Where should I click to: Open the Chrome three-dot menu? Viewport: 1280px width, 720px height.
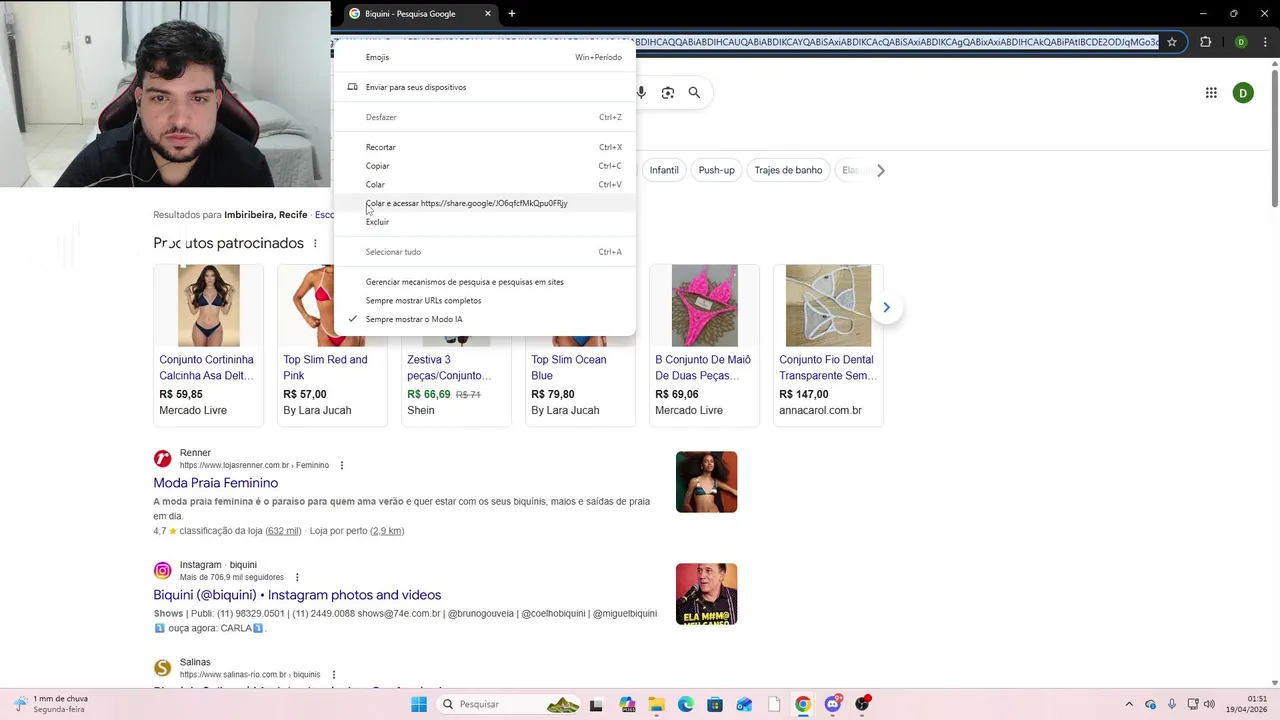point(1267,42)
